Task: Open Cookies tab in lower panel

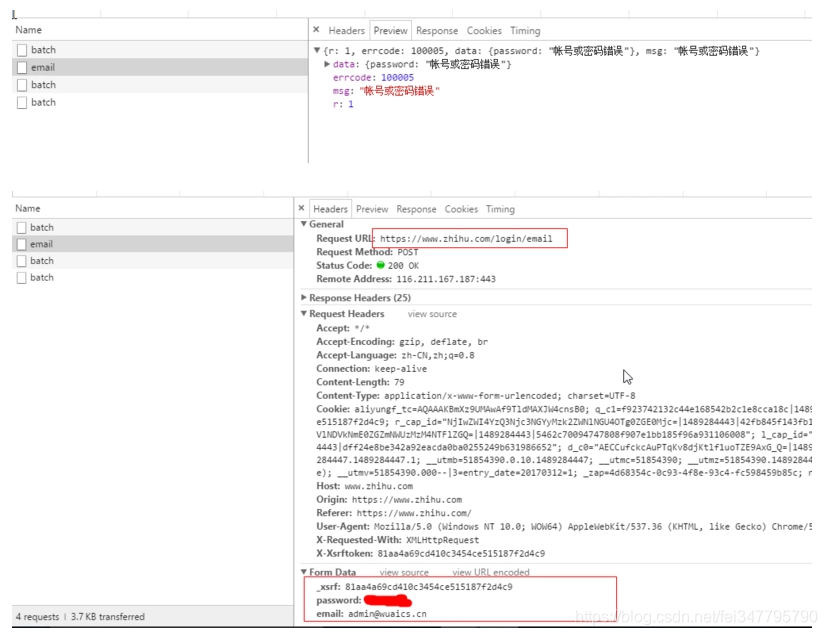Action: tap(461, 209)
